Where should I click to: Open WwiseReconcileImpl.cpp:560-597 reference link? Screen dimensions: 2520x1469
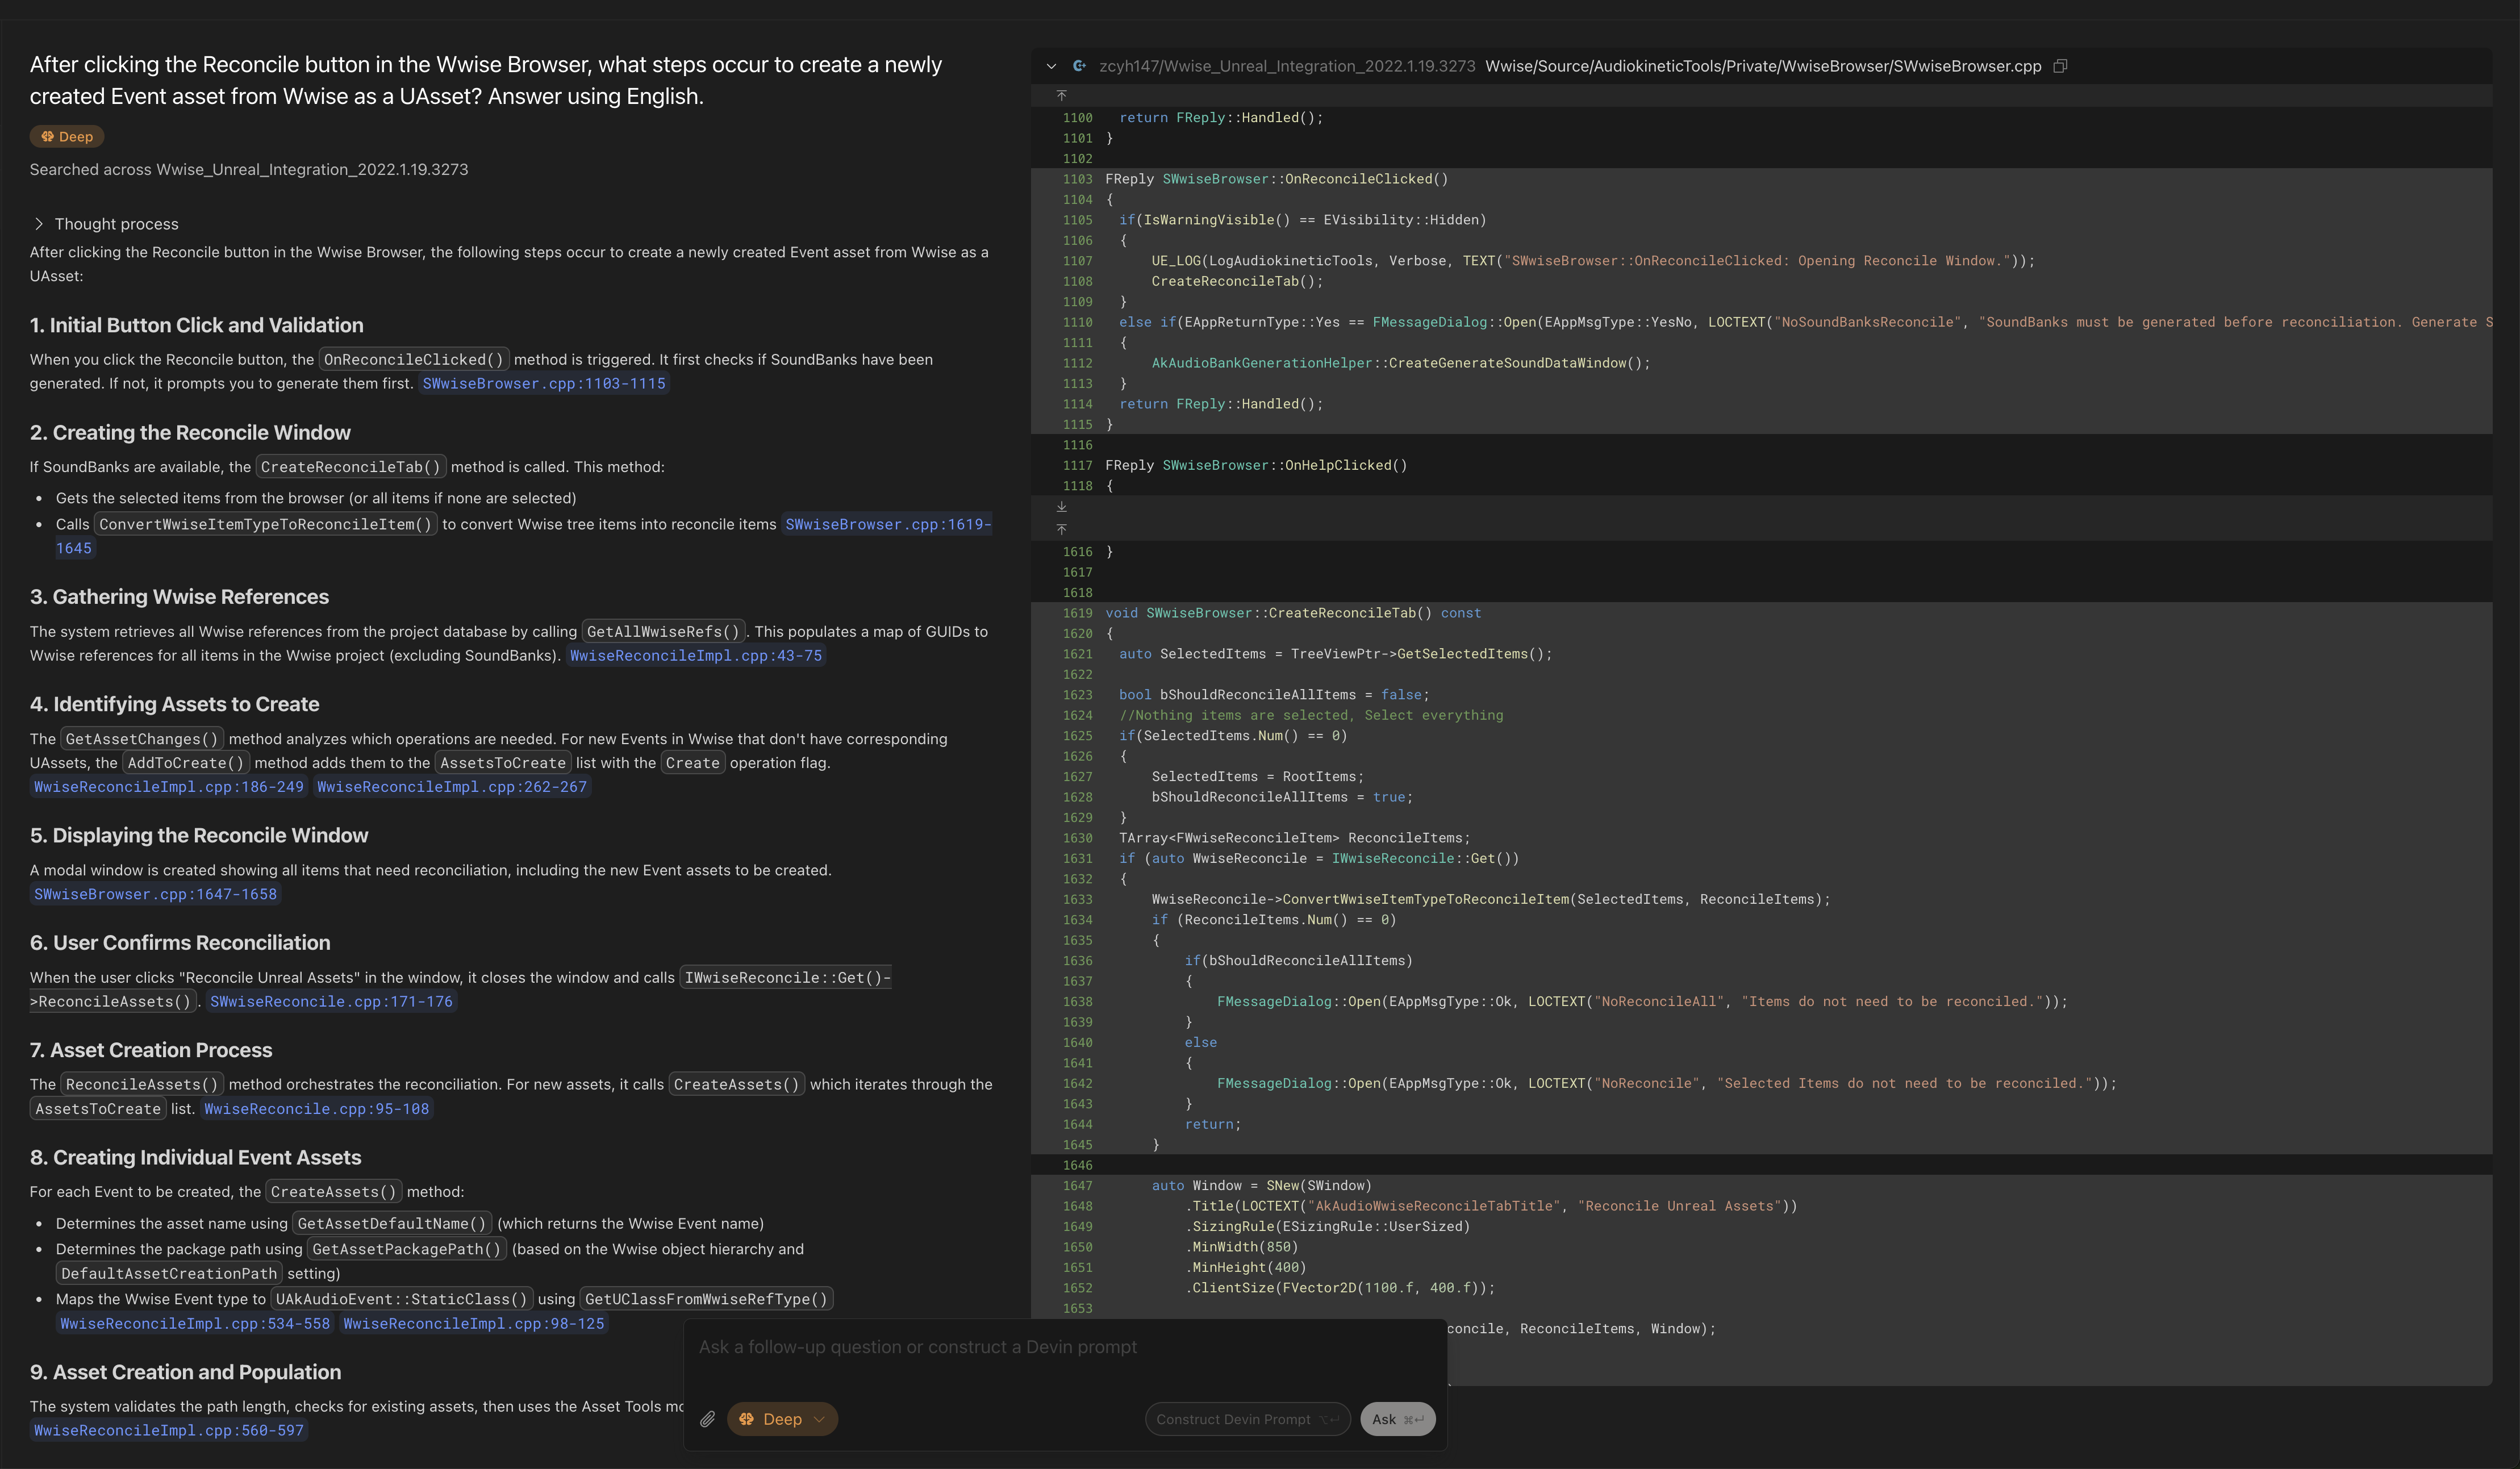point(168,1431)
